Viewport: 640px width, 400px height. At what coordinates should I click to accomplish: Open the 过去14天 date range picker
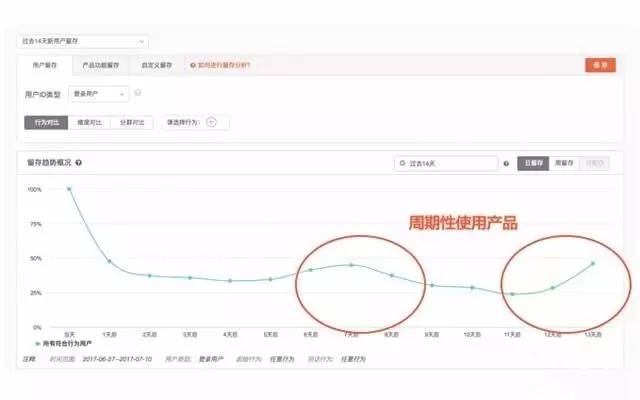446,163
